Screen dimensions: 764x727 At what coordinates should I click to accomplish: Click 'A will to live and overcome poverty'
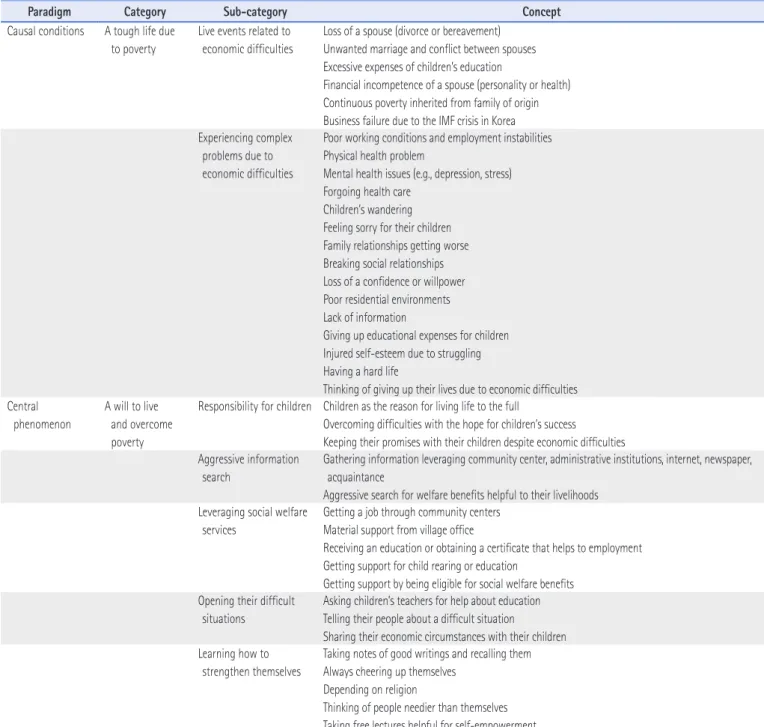coord(138,424)
